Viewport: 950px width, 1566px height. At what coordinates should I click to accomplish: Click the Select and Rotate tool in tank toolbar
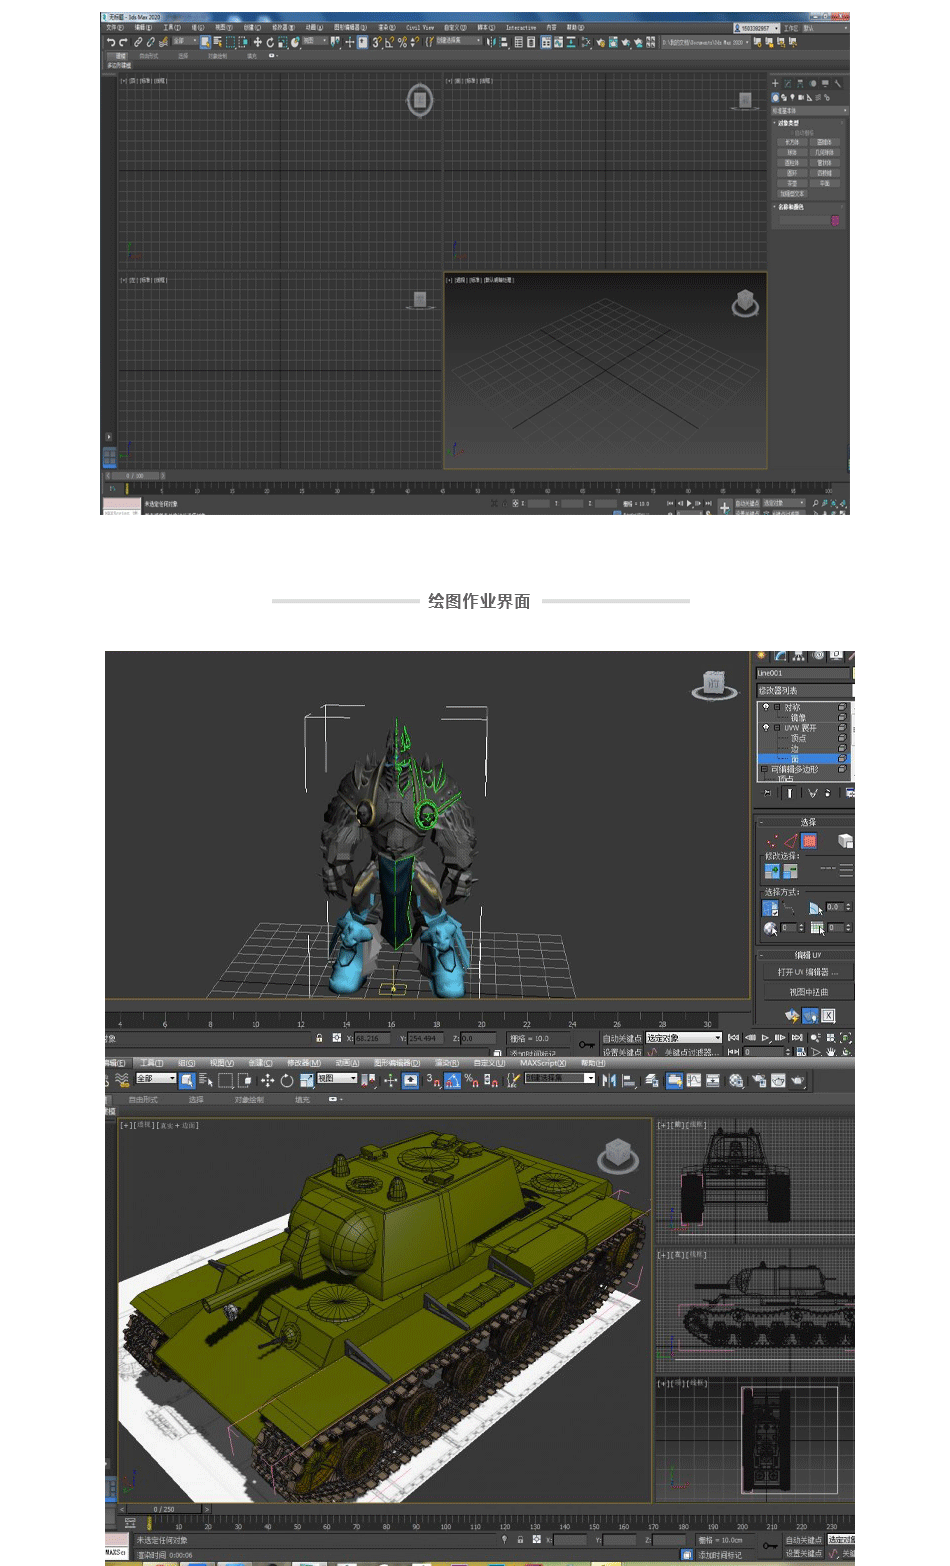pyautogui.click(x=287, y=1080)
